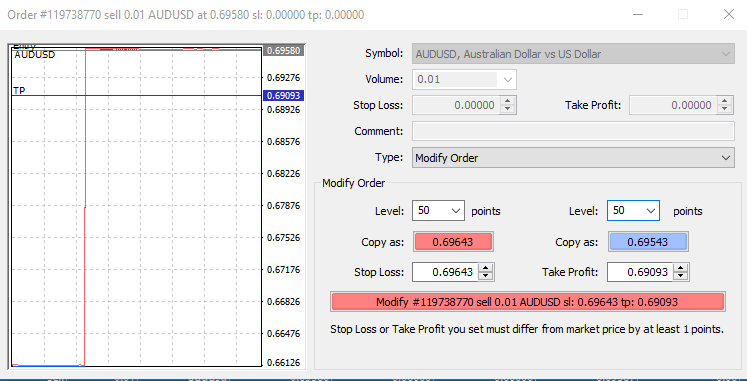Click the Modify #119738770 sell order button

tap(527, 302)
